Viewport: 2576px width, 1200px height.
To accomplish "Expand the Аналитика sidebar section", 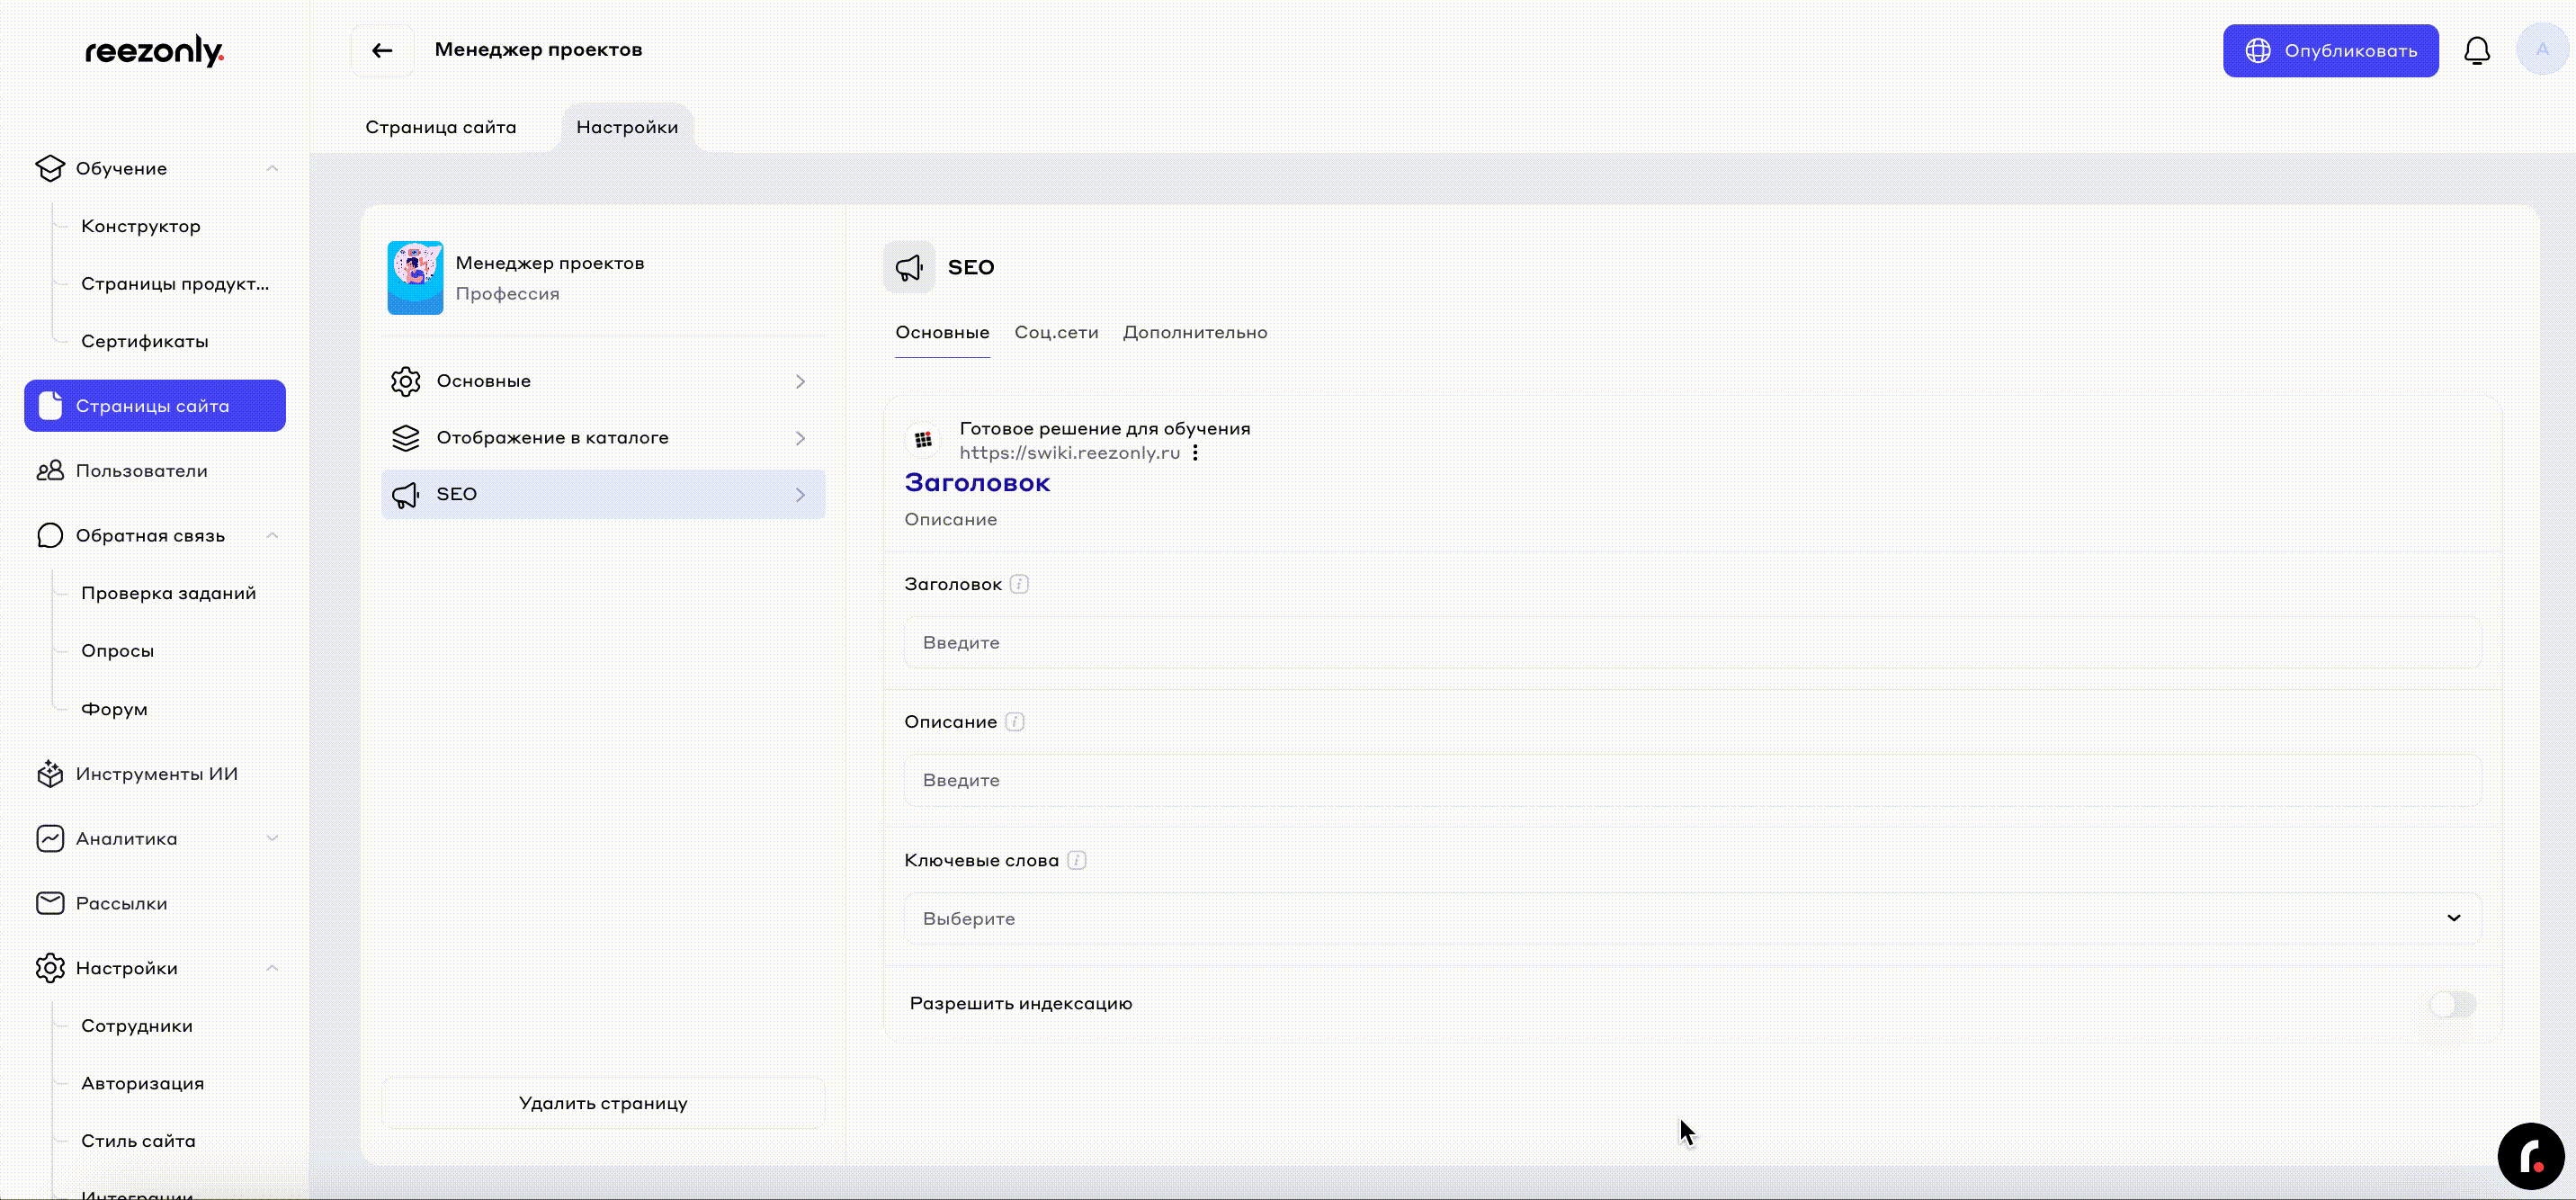I will [272, 838].
